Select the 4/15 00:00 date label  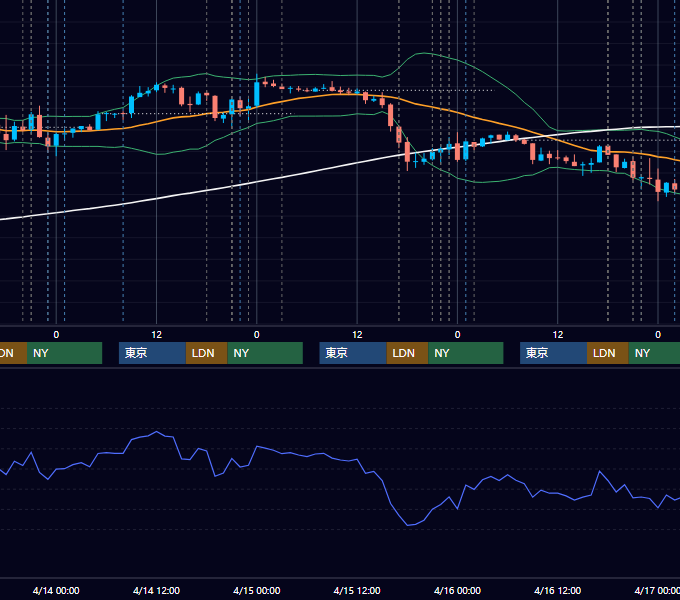click(257, 590)
